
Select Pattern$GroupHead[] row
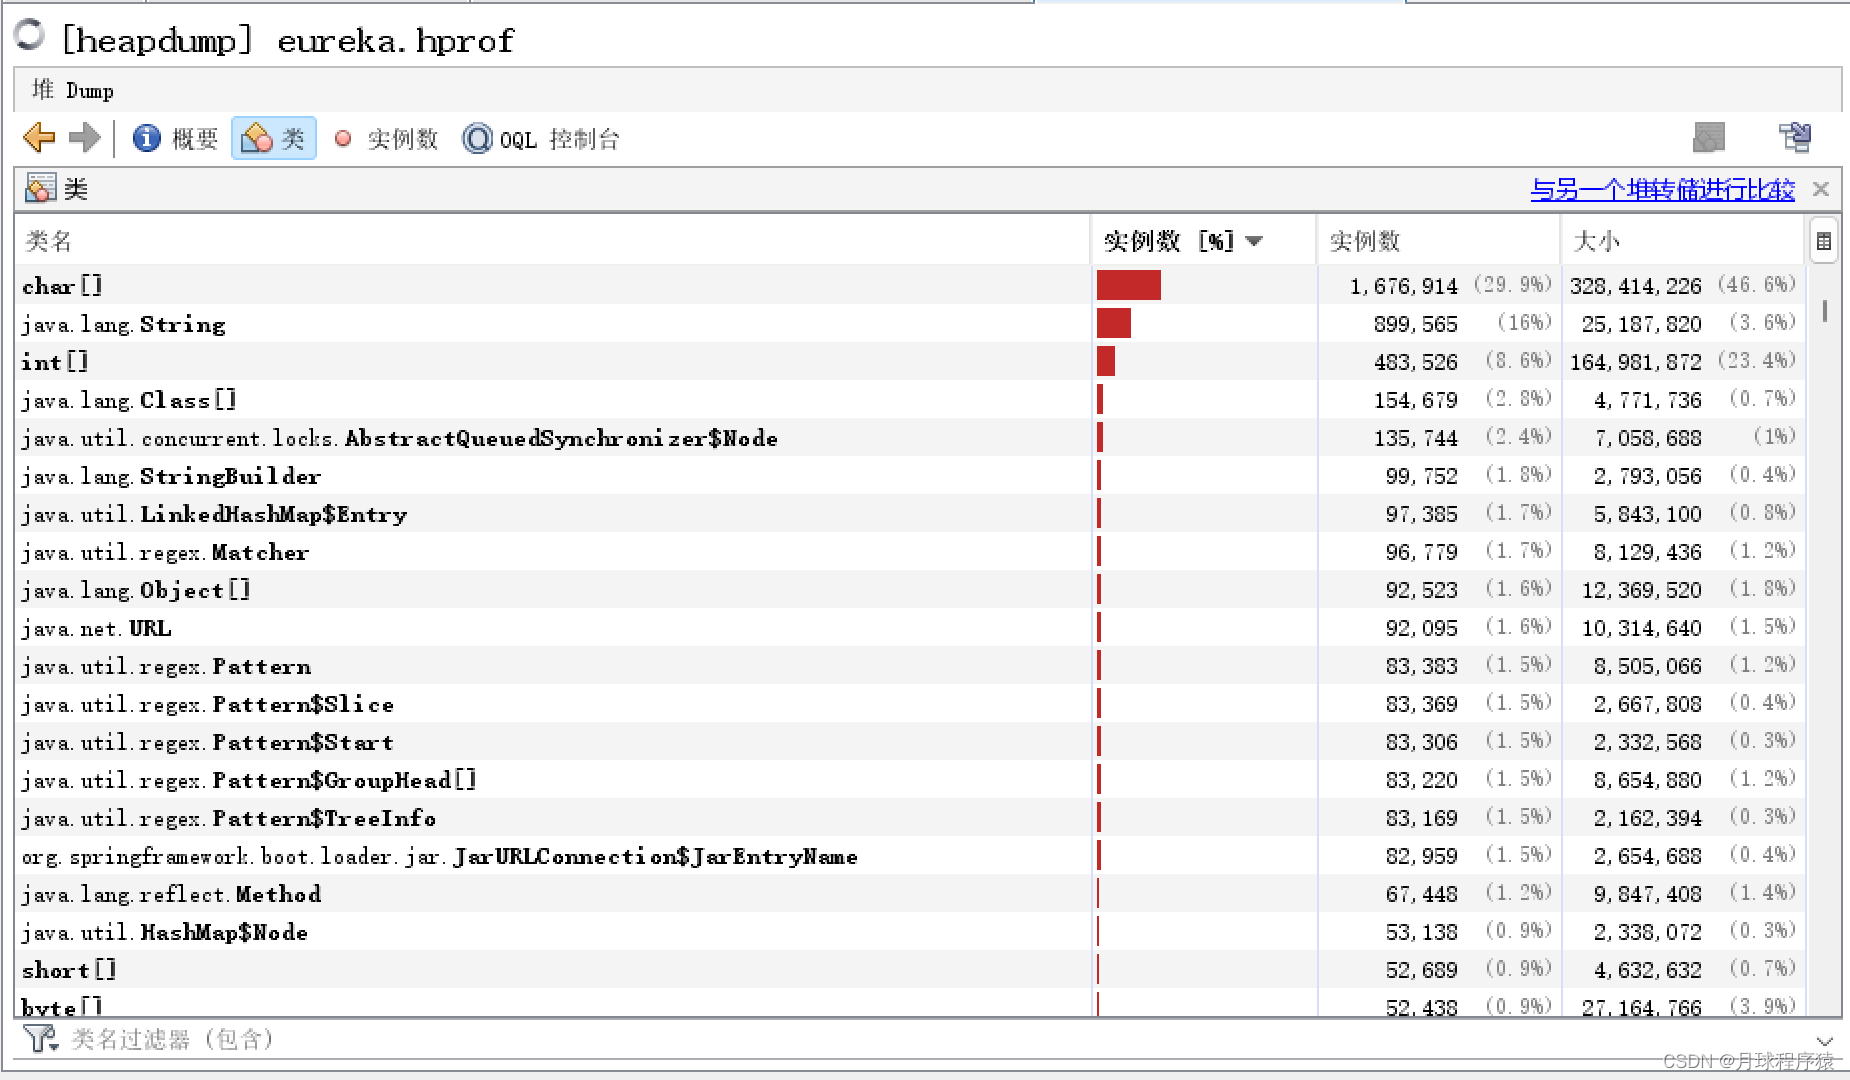pos(910,779)
